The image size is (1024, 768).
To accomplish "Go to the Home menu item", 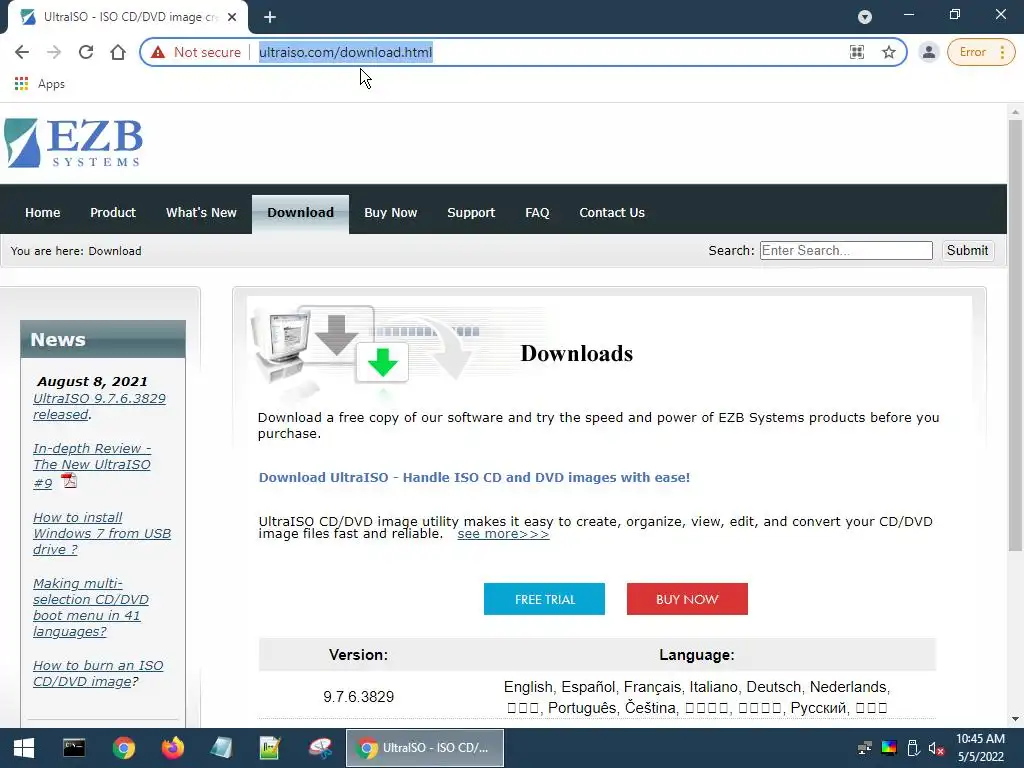I will pyautogui.click(x=42, y=212).
